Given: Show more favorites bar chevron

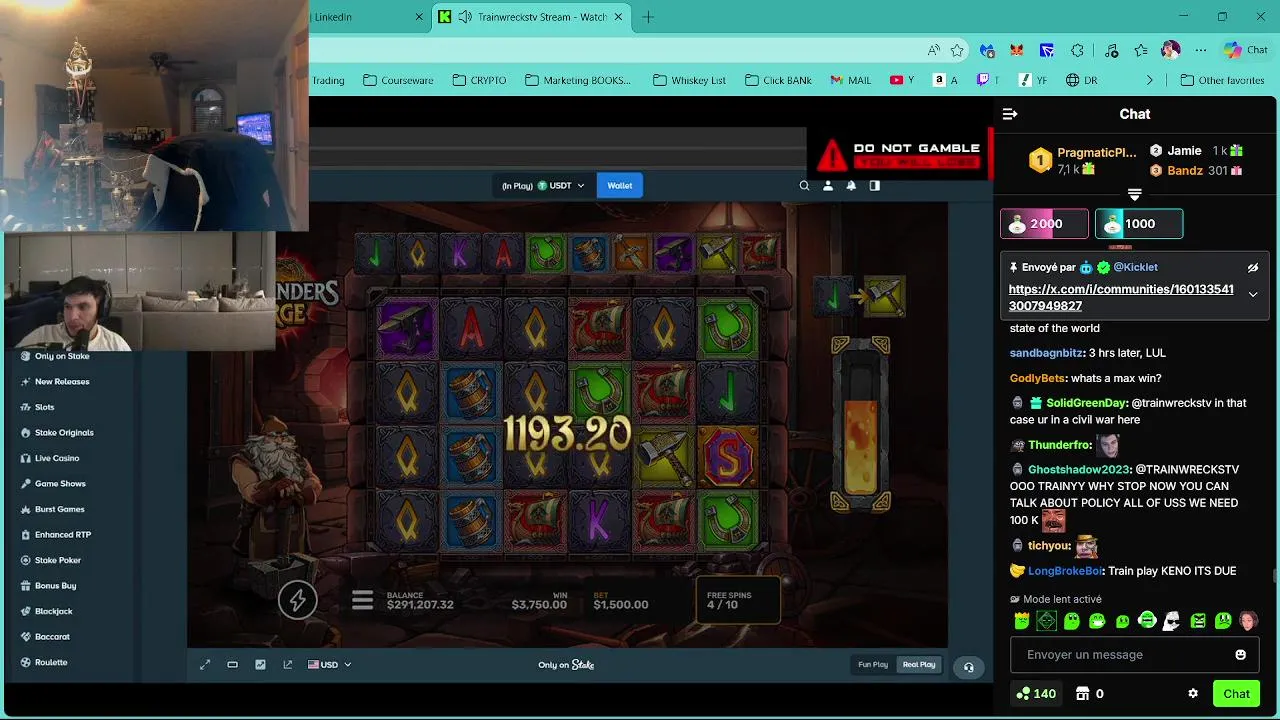Looking at the screenshot, I should (x=1149, y=80).
